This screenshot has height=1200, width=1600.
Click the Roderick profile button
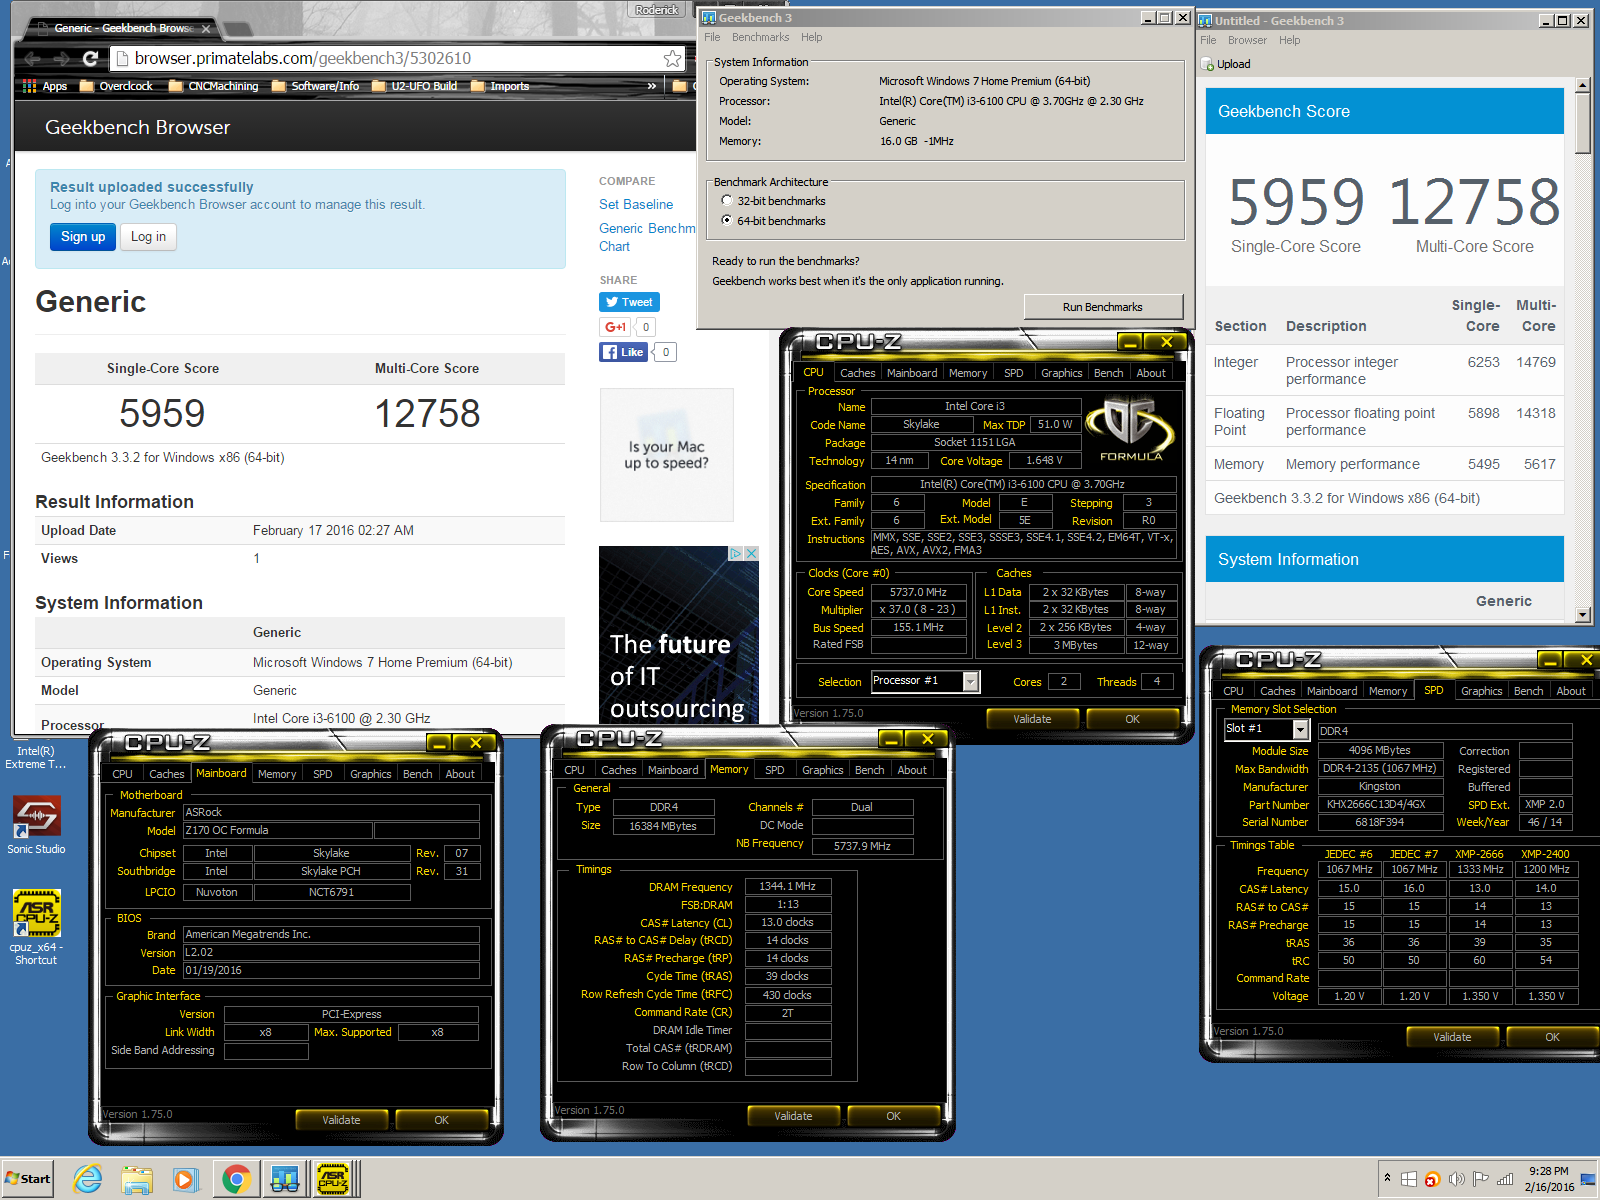656,10
